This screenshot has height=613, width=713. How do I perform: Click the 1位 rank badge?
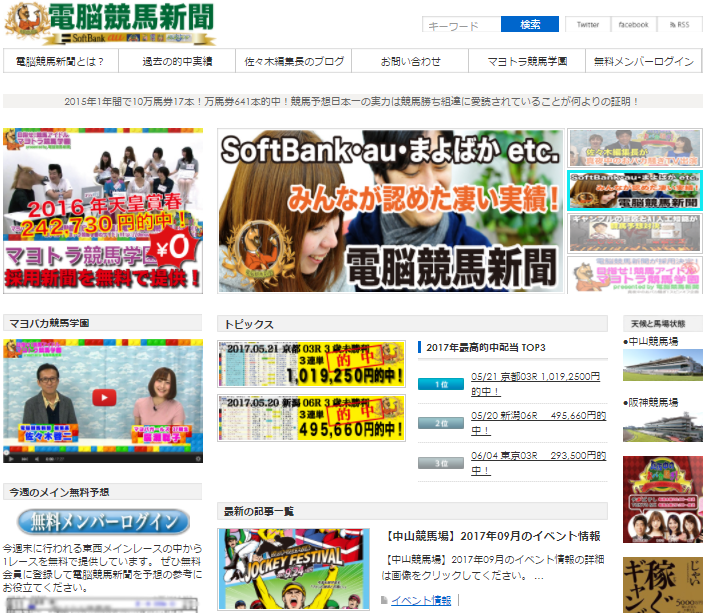click(x=441, y=384)
